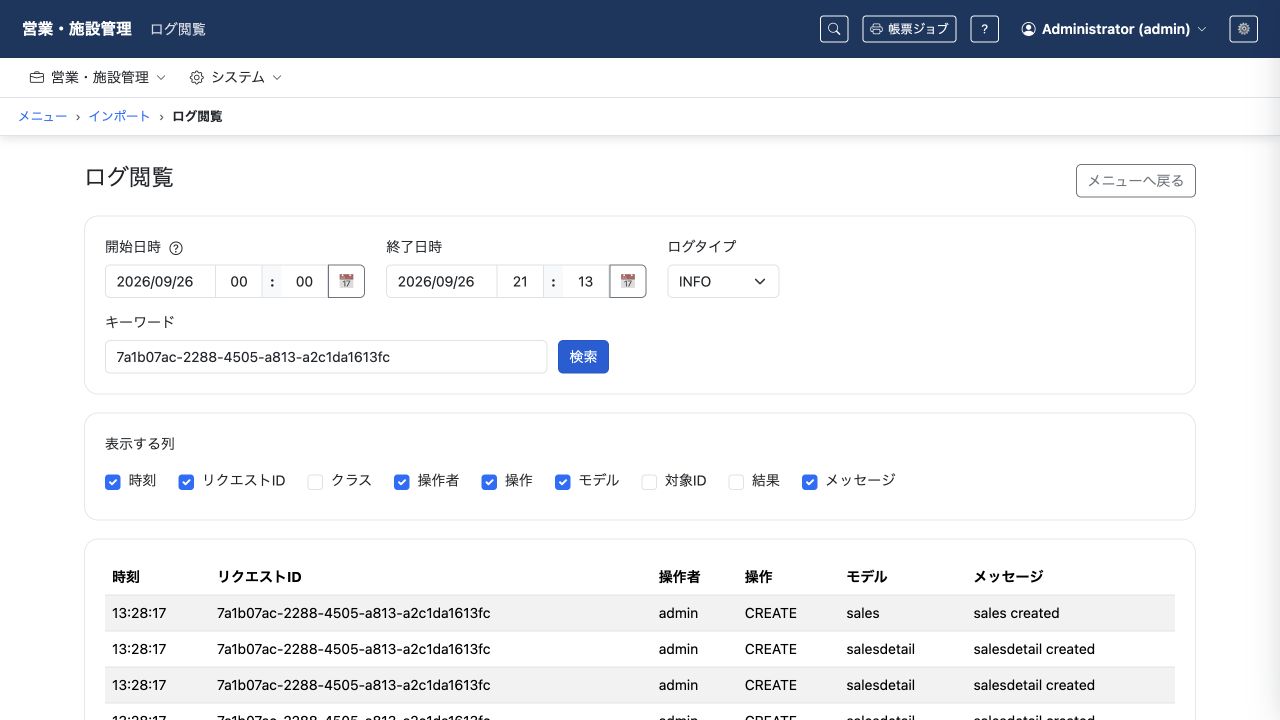
Task: Click the 時刻 column header
Action: point(126,577)
